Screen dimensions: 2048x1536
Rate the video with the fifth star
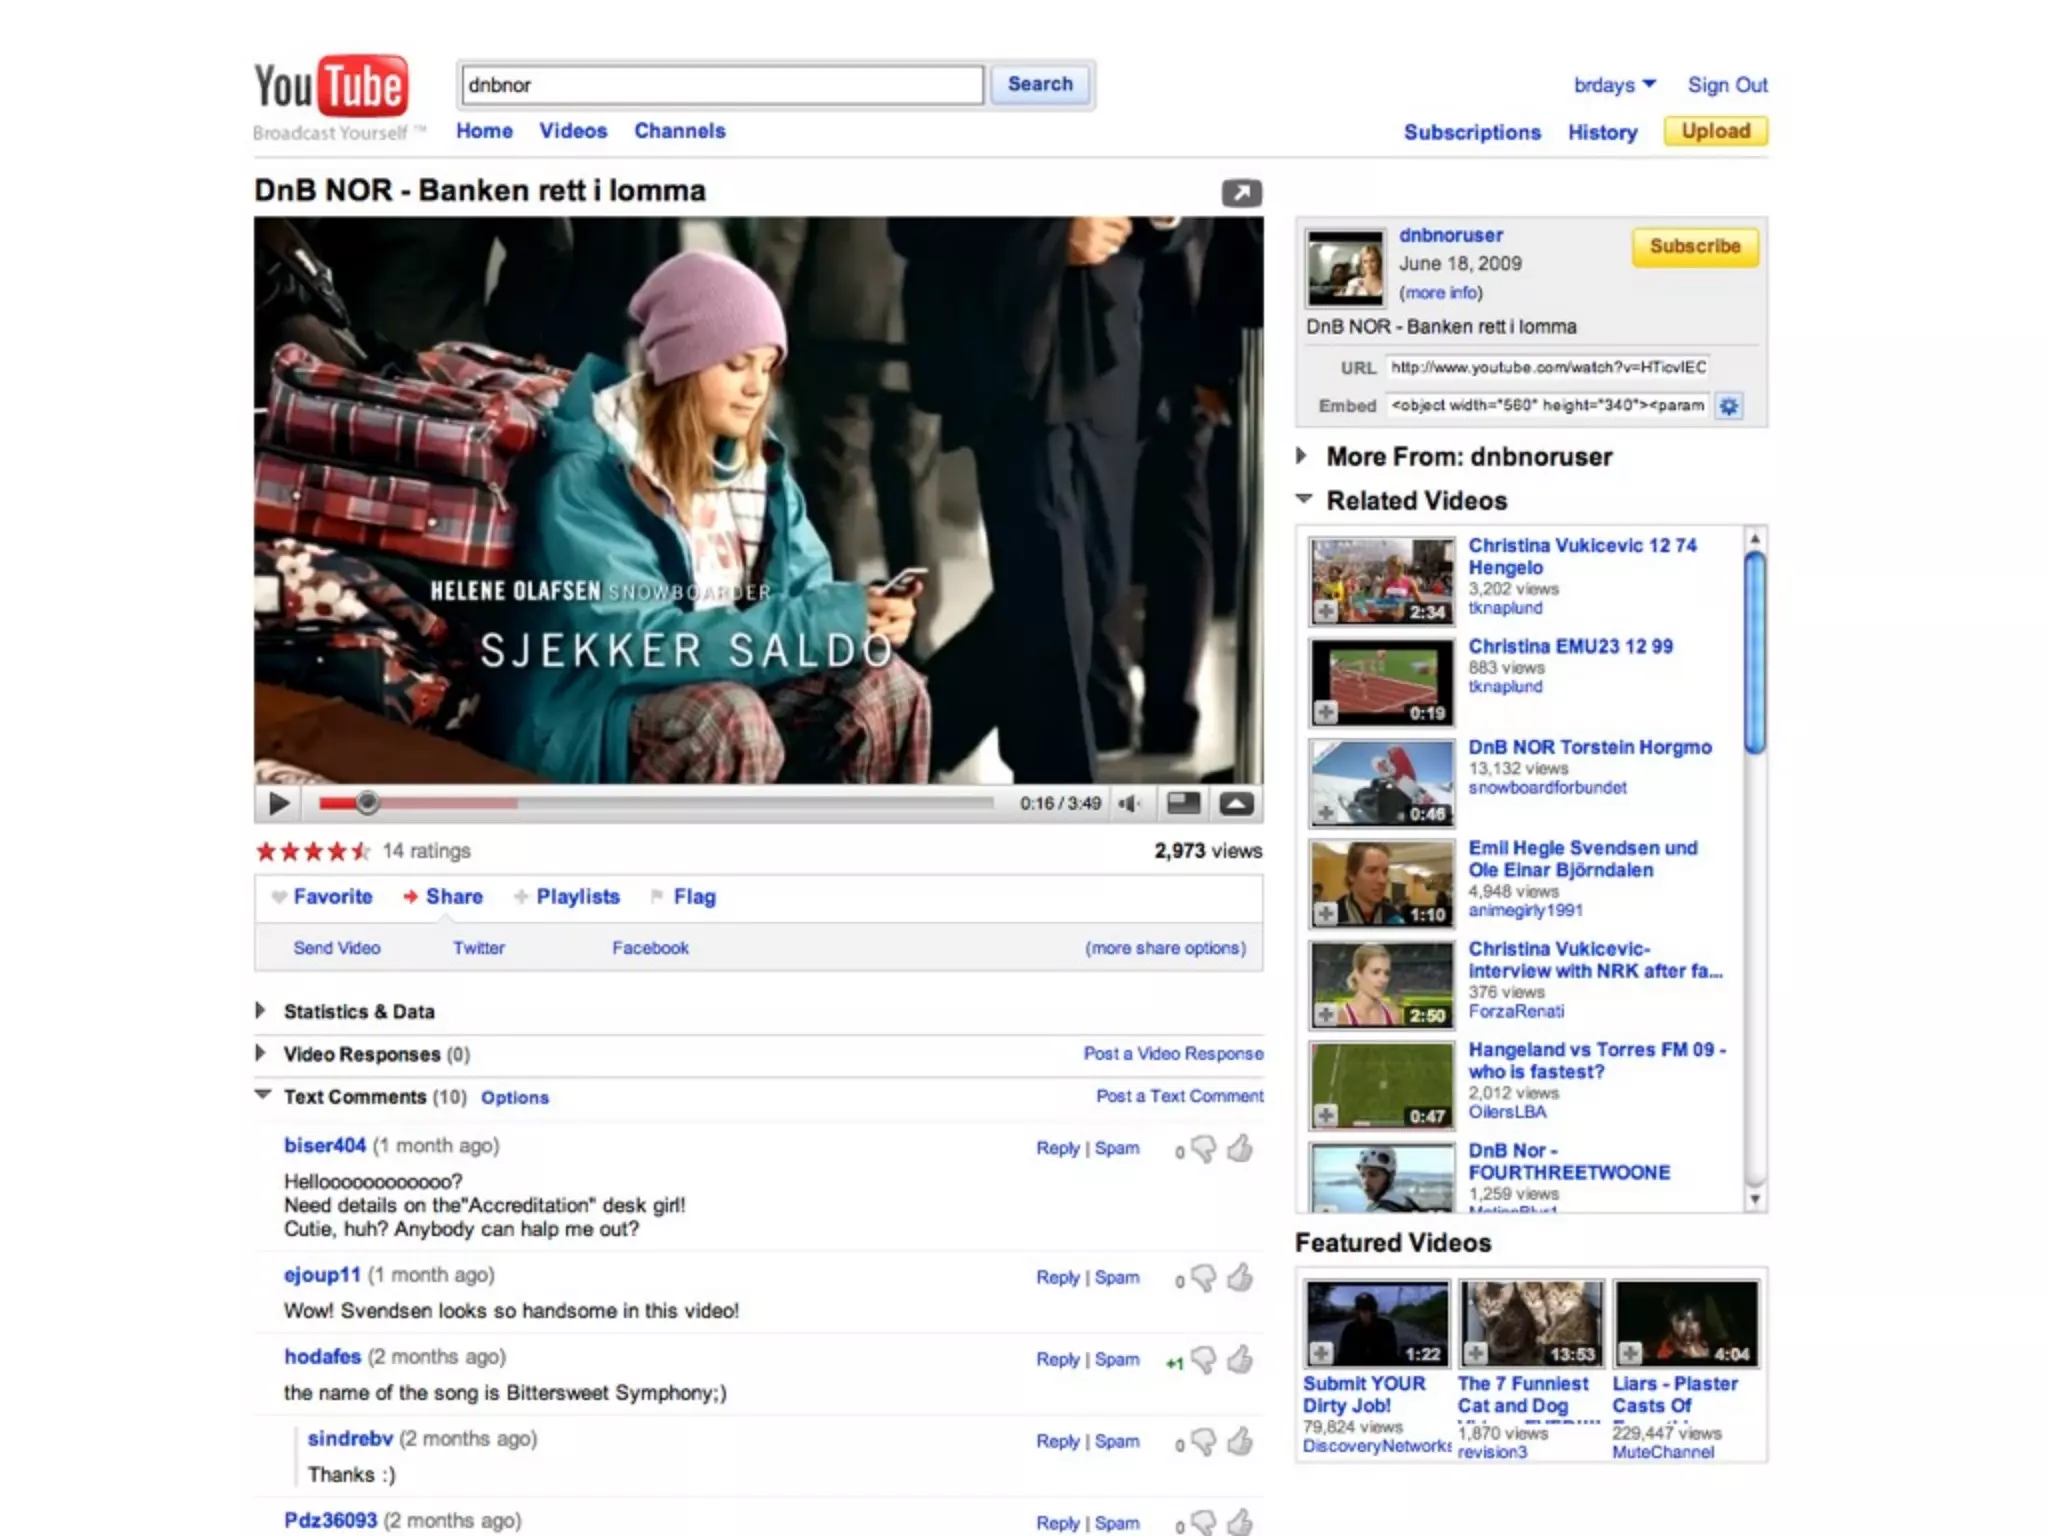360,851
